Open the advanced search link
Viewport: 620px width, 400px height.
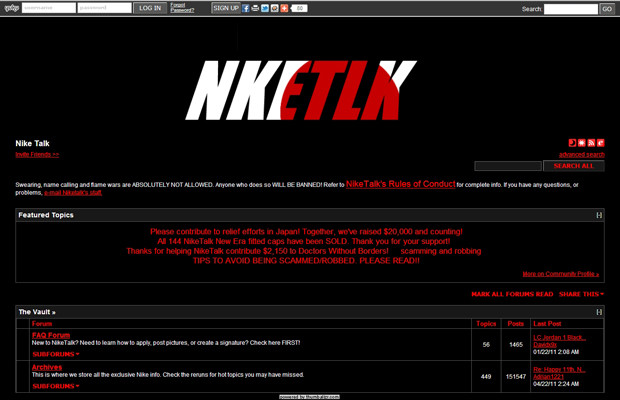[581, 155]
